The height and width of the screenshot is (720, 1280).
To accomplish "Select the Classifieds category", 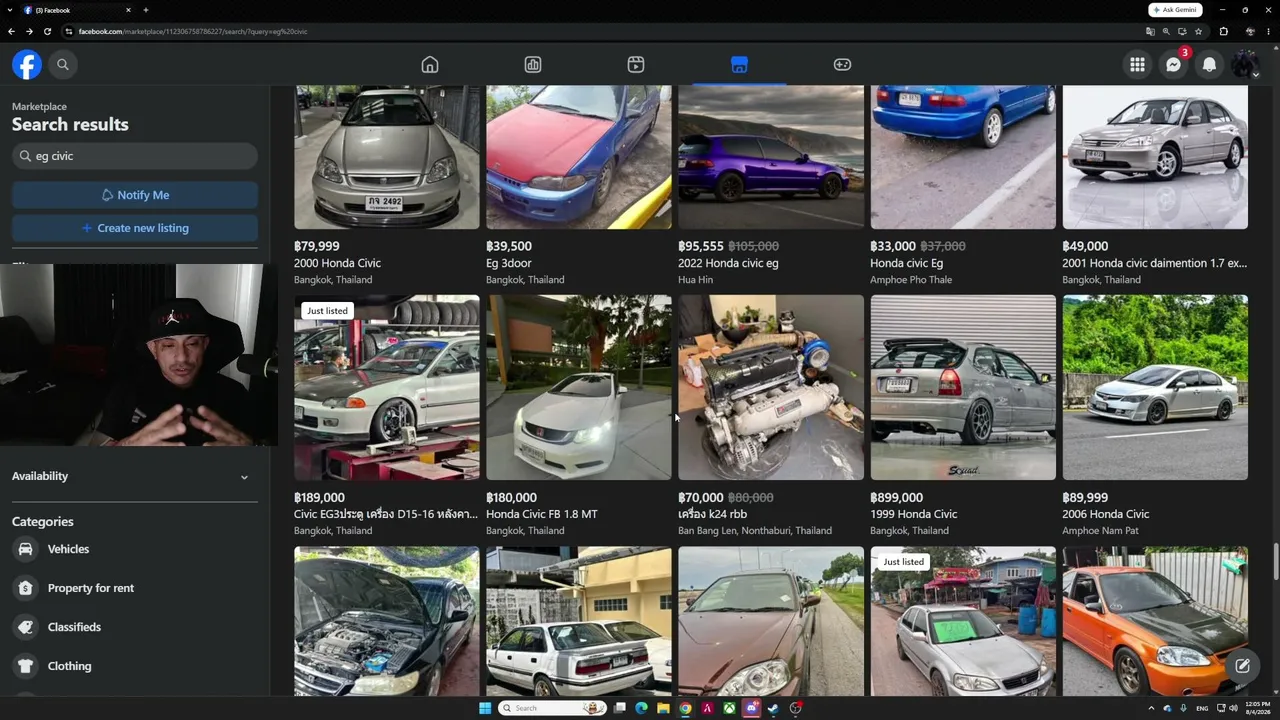I will point(135,627).
